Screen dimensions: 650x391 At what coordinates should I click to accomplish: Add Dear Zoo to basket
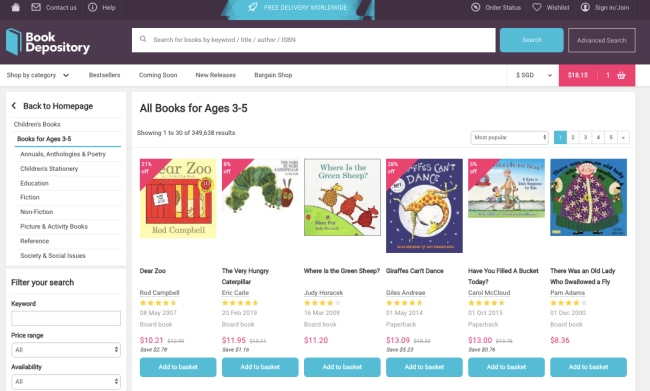pos(178,367)
